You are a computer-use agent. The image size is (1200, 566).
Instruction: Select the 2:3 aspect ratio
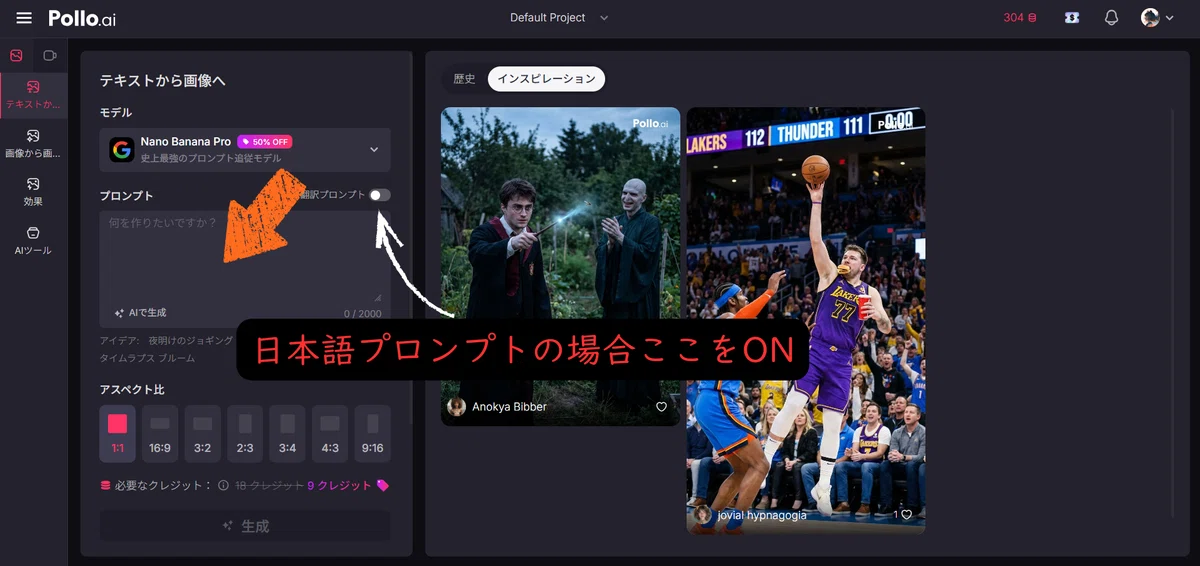pyautogui.click(x=245, y=433)
